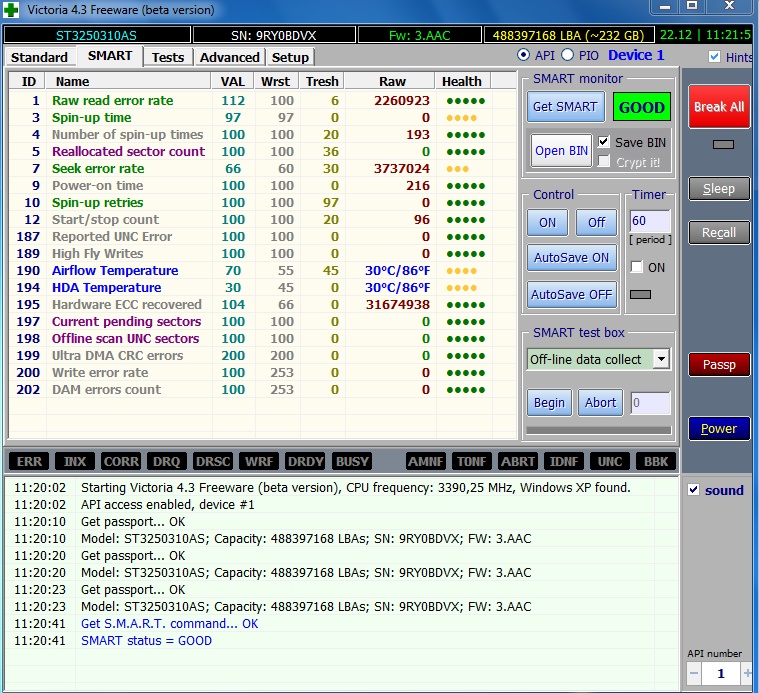Viewport: 759px width, 693px height.
Task: Click the ABRT error indicator
Action: click(517, 461)
